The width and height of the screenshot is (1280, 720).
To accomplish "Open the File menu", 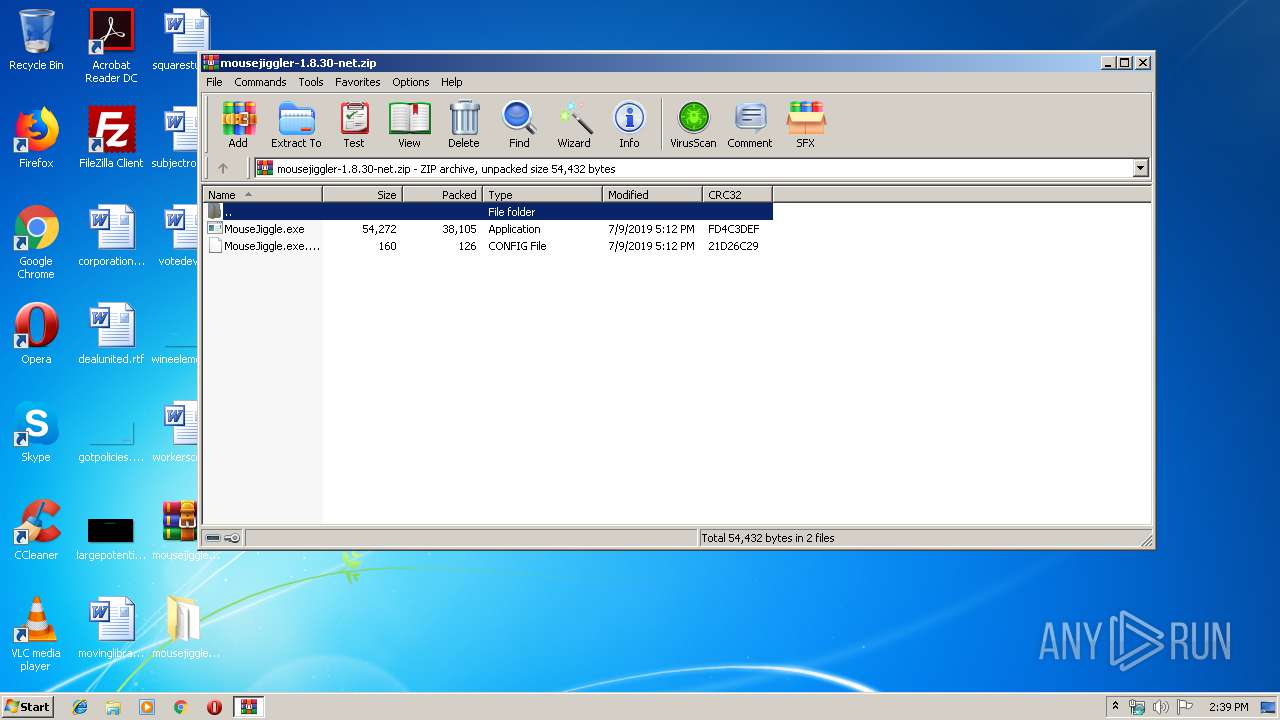I will (x=214, y=82).
